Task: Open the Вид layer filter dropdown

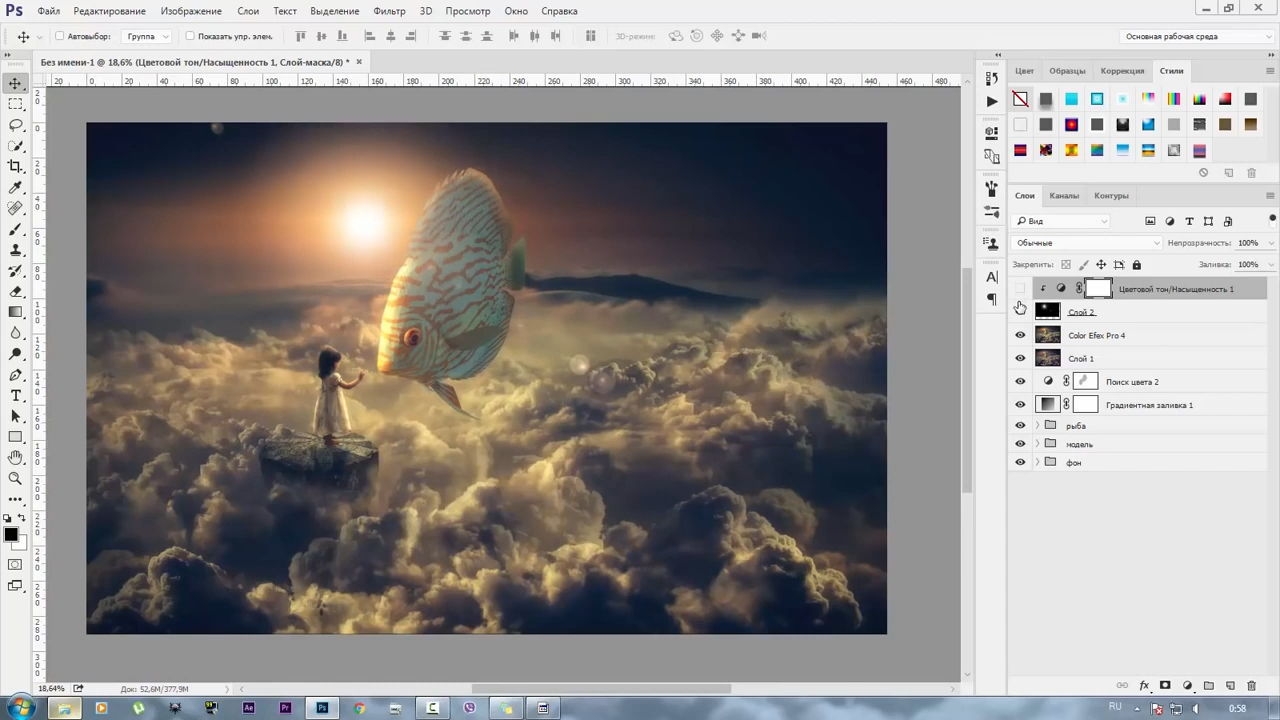Action: click(1063, 221)
